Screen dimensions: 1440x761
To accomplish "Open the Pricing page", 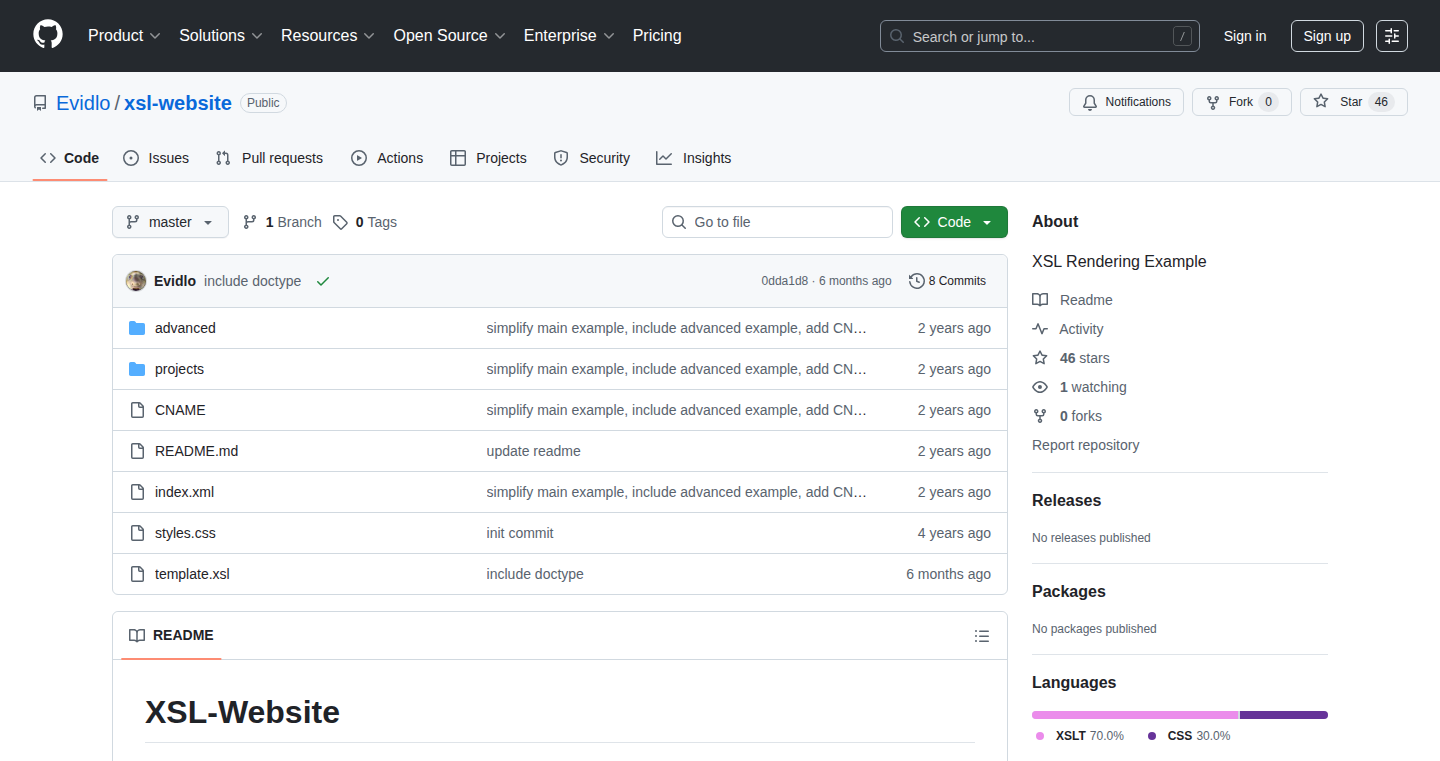I will [657, 36].
